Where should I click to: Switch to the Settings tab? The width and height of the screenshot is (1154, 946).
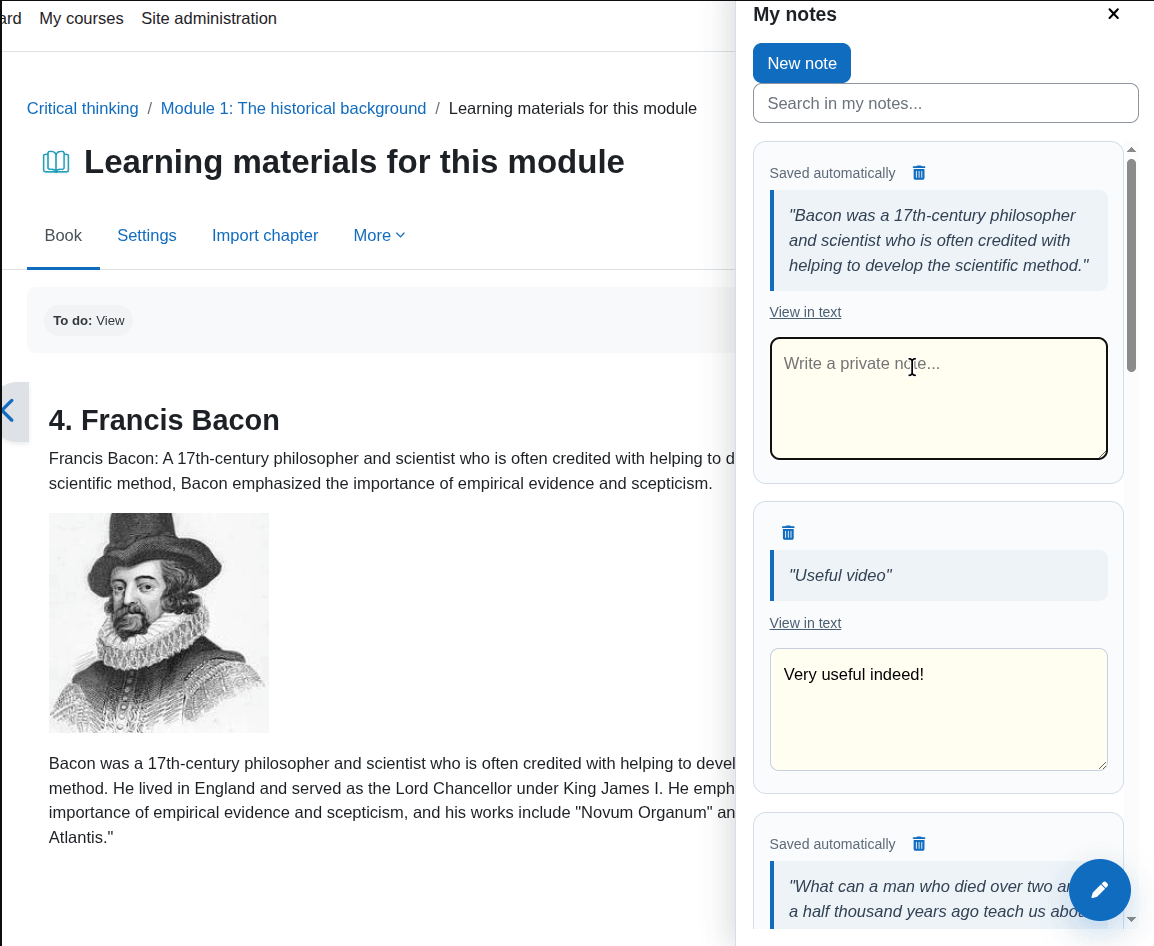pyautogui.click(x=146, y=236)
